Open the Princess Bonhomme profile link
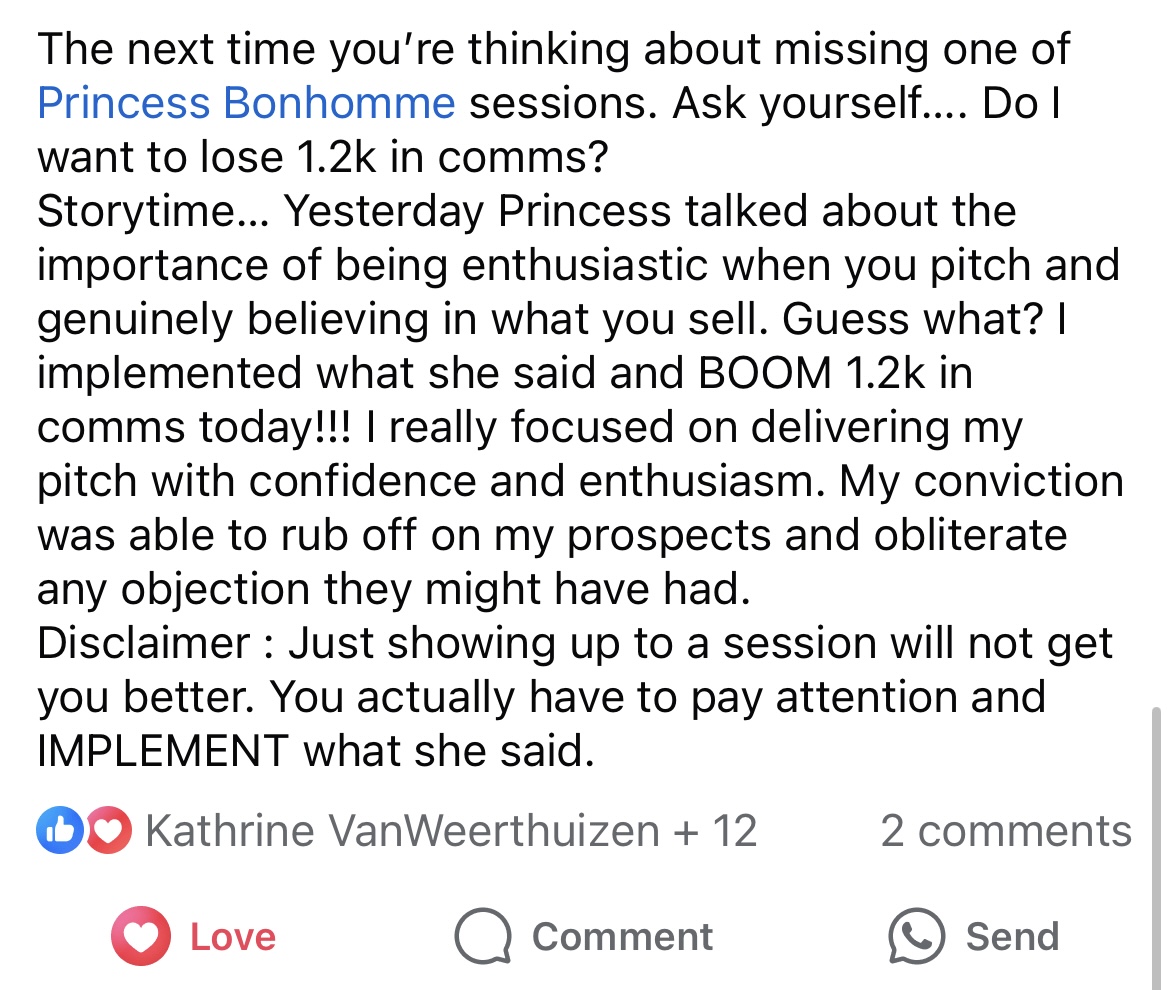 click(x=246, y=103)
